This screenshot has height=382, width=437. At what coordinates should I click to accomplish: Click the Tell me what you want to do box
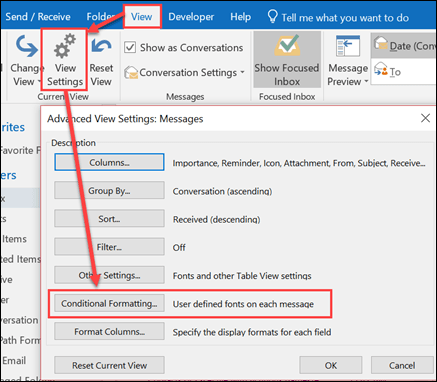point(345,17)
